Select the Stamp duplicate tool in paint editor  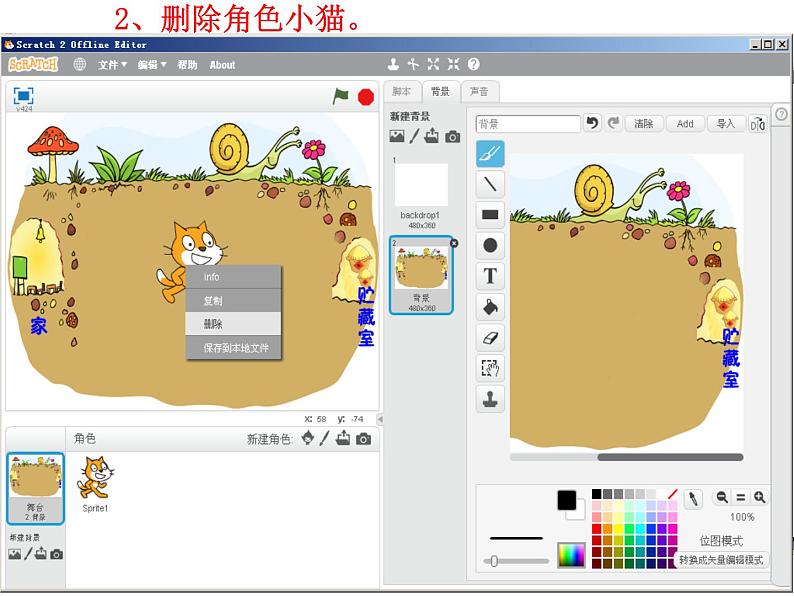tap(490, 399)
